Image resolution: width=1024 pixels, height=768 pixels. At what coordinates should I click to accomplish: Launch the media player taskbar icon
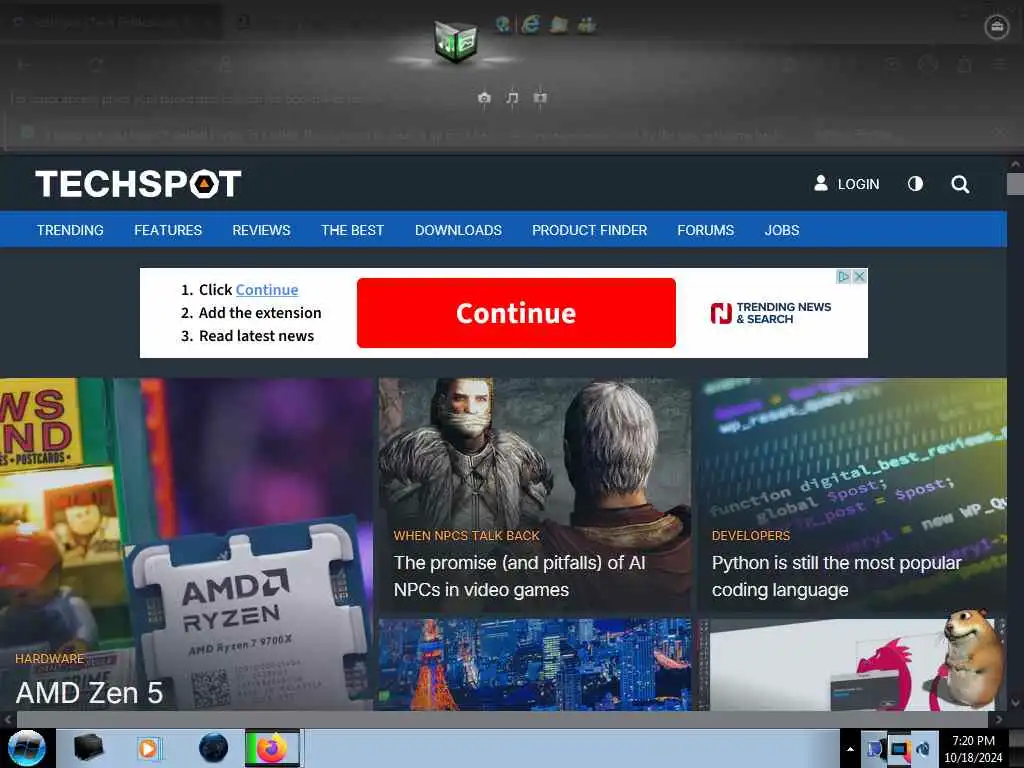point(148,748)
